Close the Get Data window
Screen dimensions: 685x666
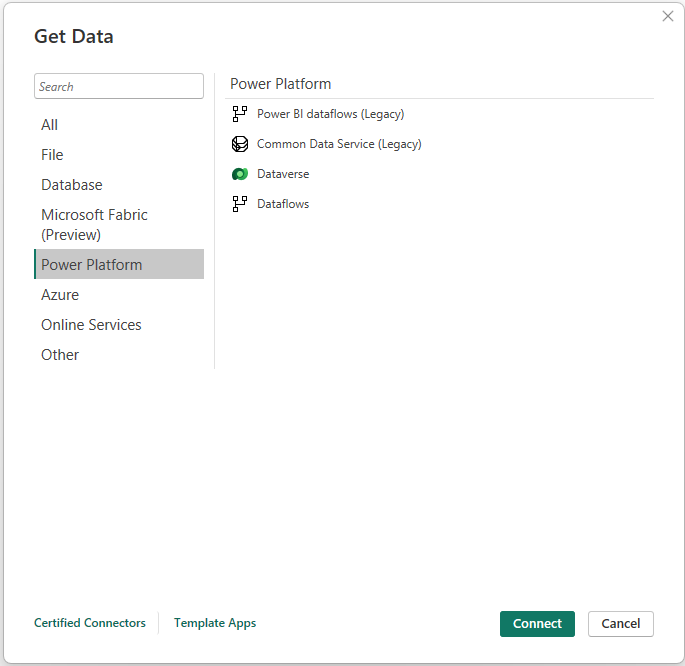pyautogui.click(x=668, y=16)
